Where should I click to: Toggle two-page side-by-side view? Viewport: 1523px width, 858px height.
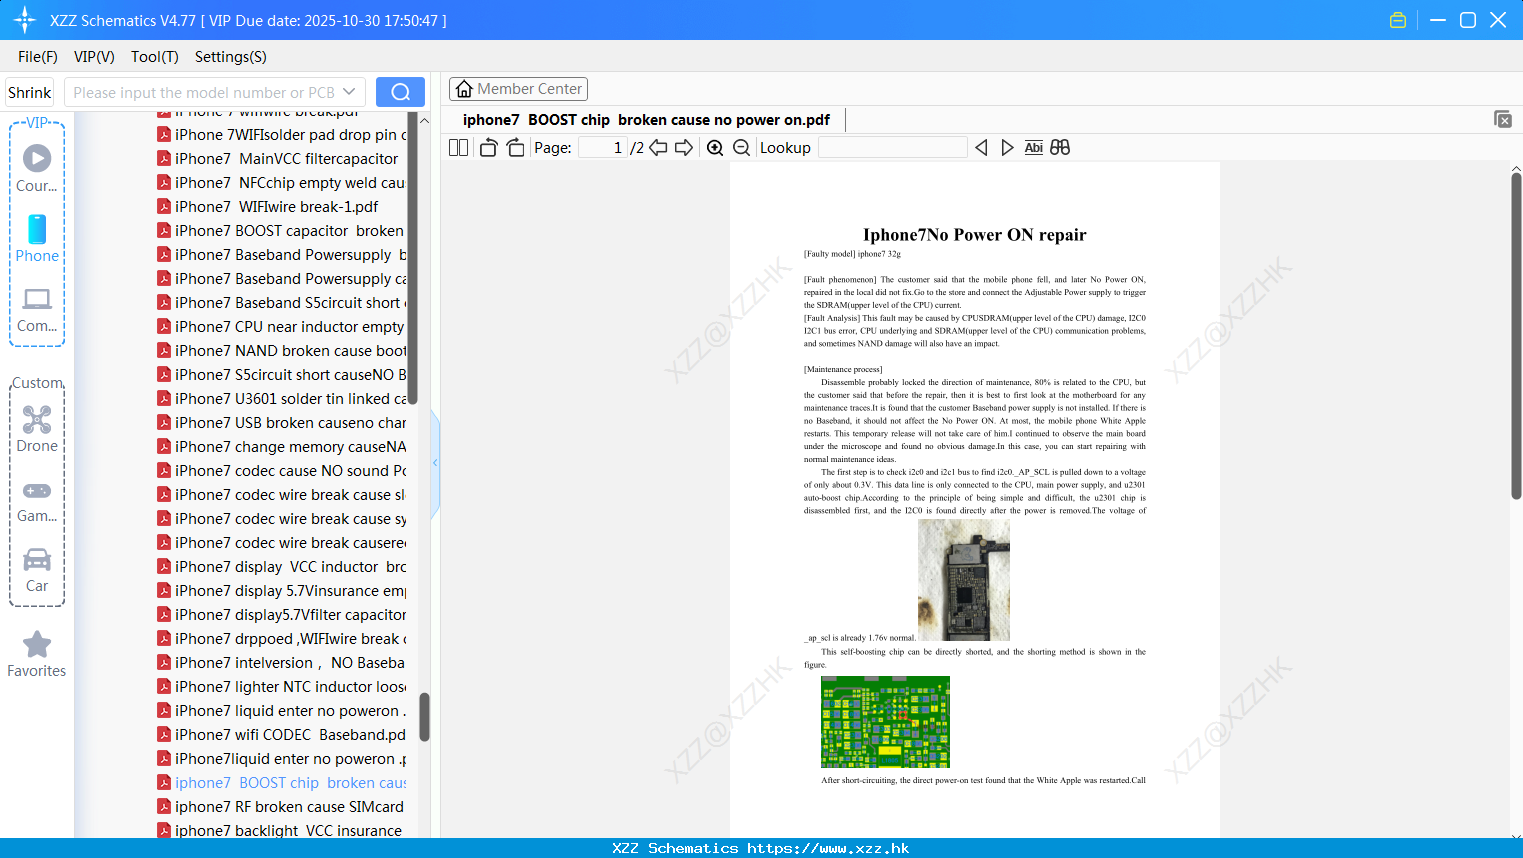coord(459,148)
